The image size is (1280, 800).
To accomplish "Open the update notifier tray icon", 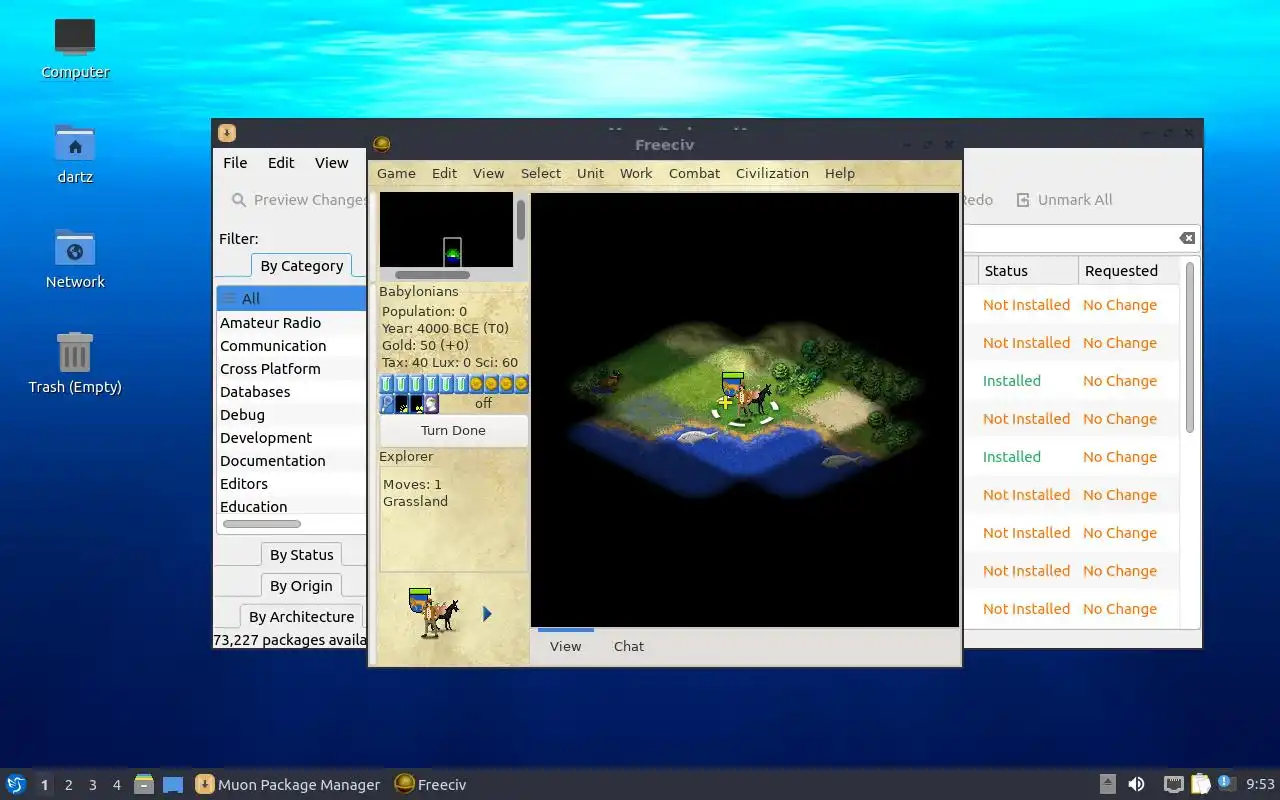I will point(1226,783).
